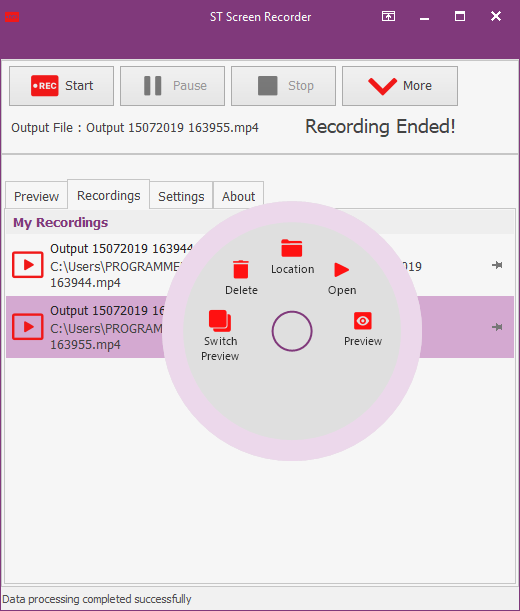Pin the 163944 recording with pin icon
520x611 pixels.
click(497, 265)
